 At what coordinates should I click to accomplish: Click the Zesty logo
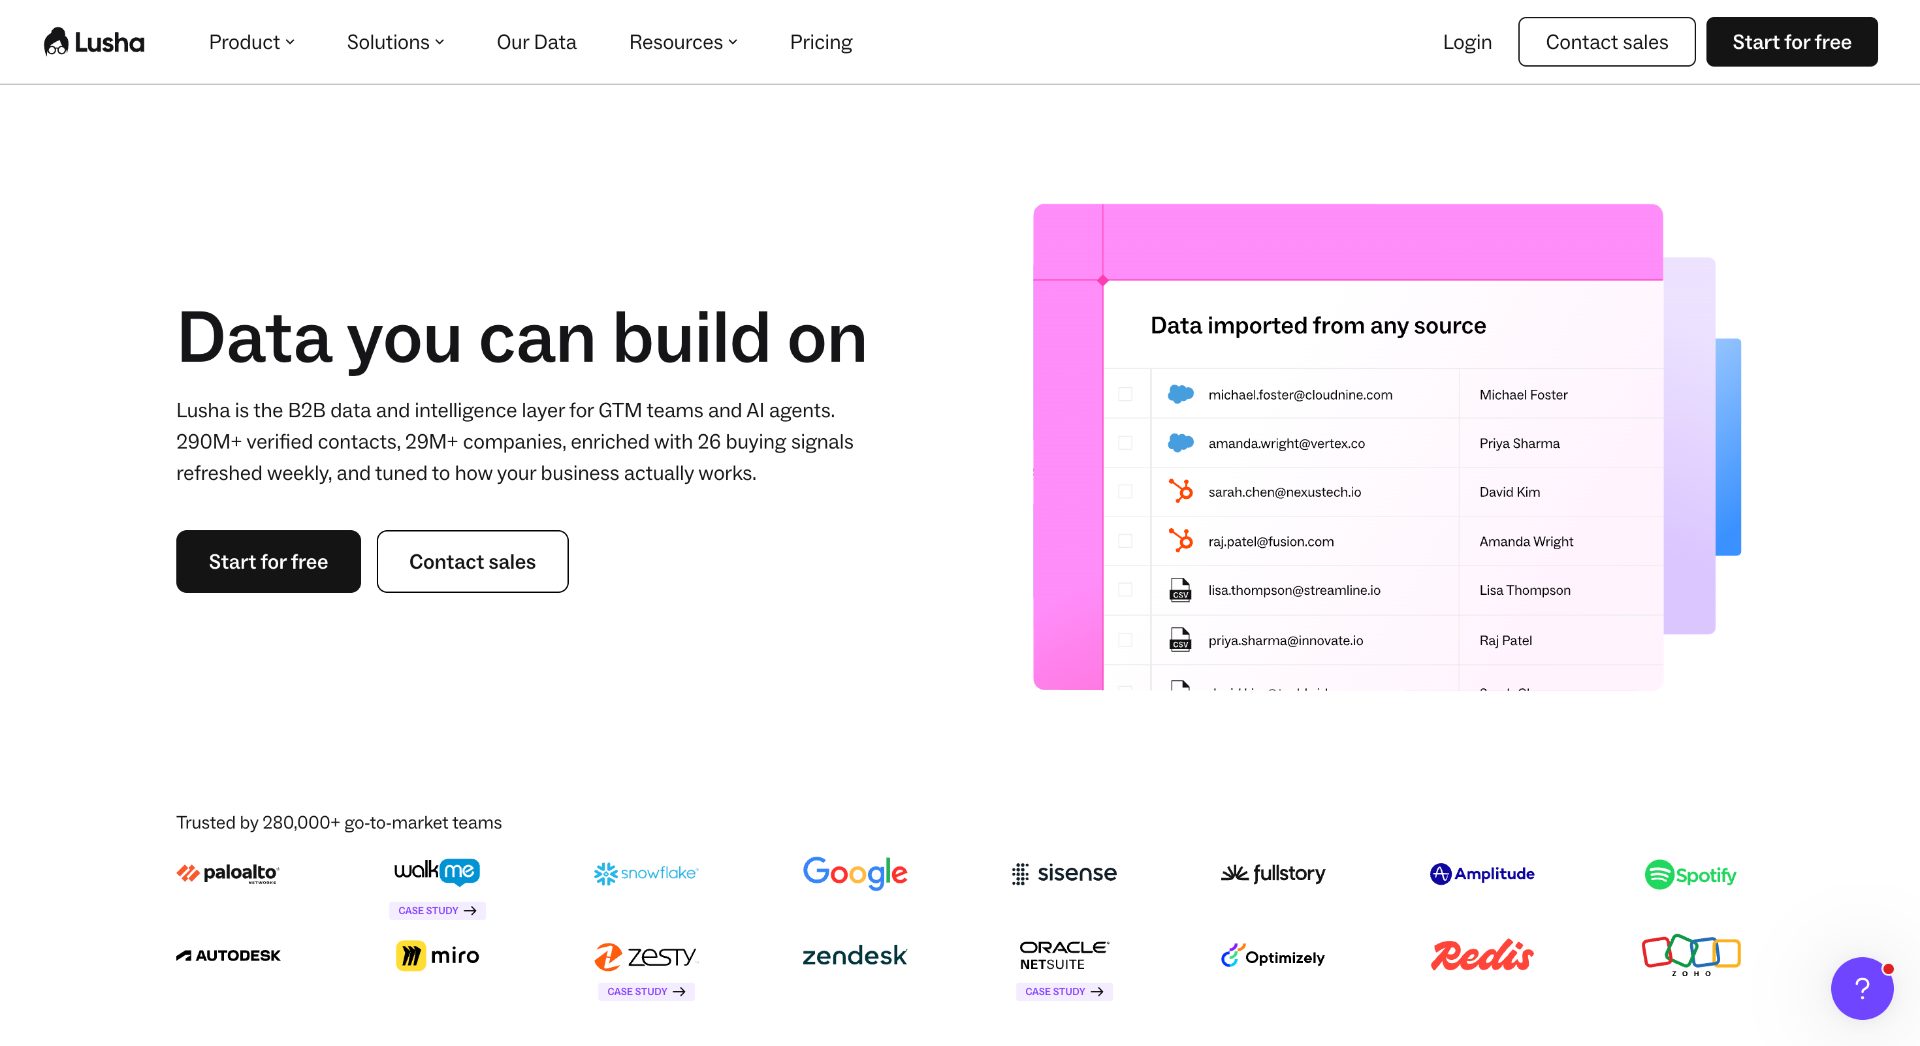646,957
